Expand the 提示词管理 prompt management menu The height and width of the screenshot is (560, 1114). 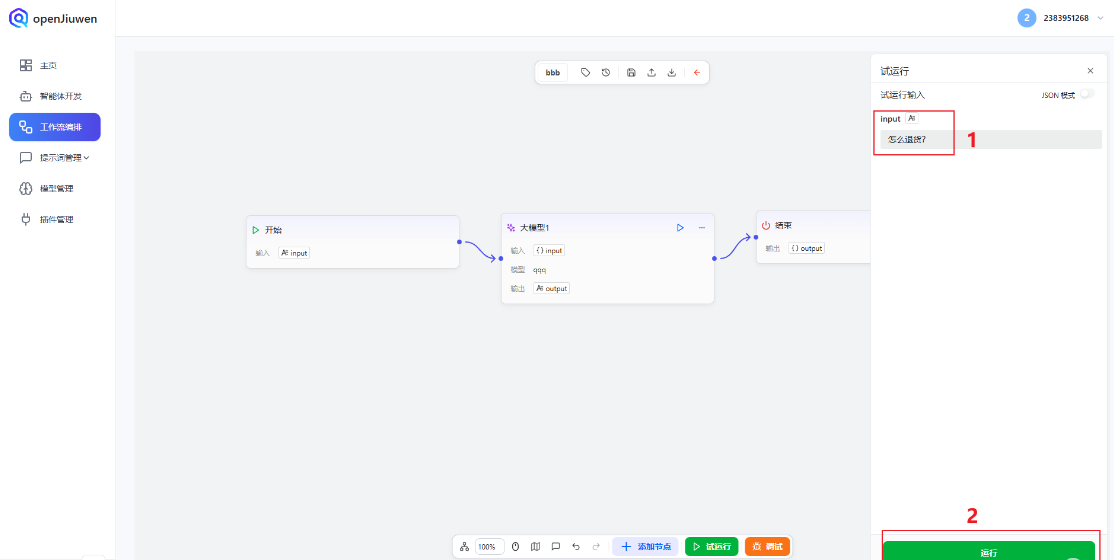[55, 158]
